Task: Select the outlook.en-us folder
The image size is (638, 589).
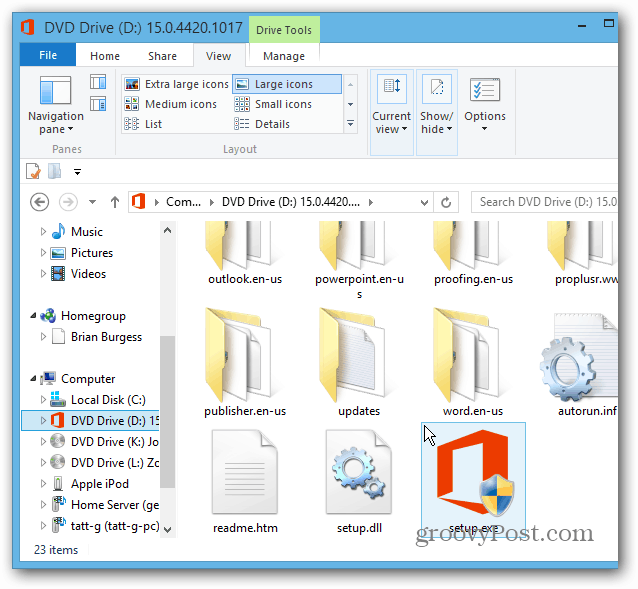Action: point(245,254)
